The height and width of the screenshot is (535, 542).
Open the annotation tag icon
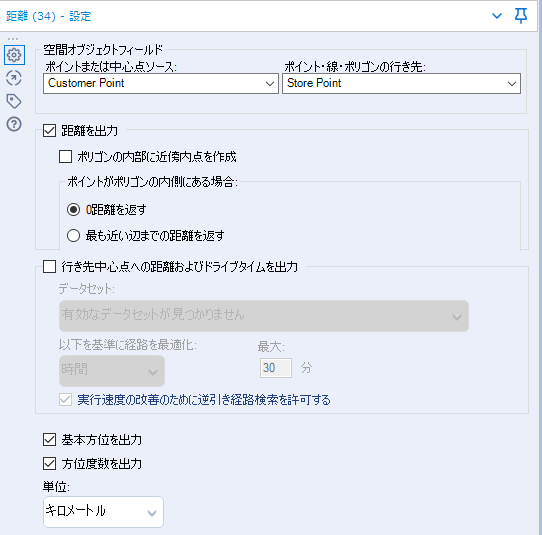pyautogui.click(x=14, y=101)
